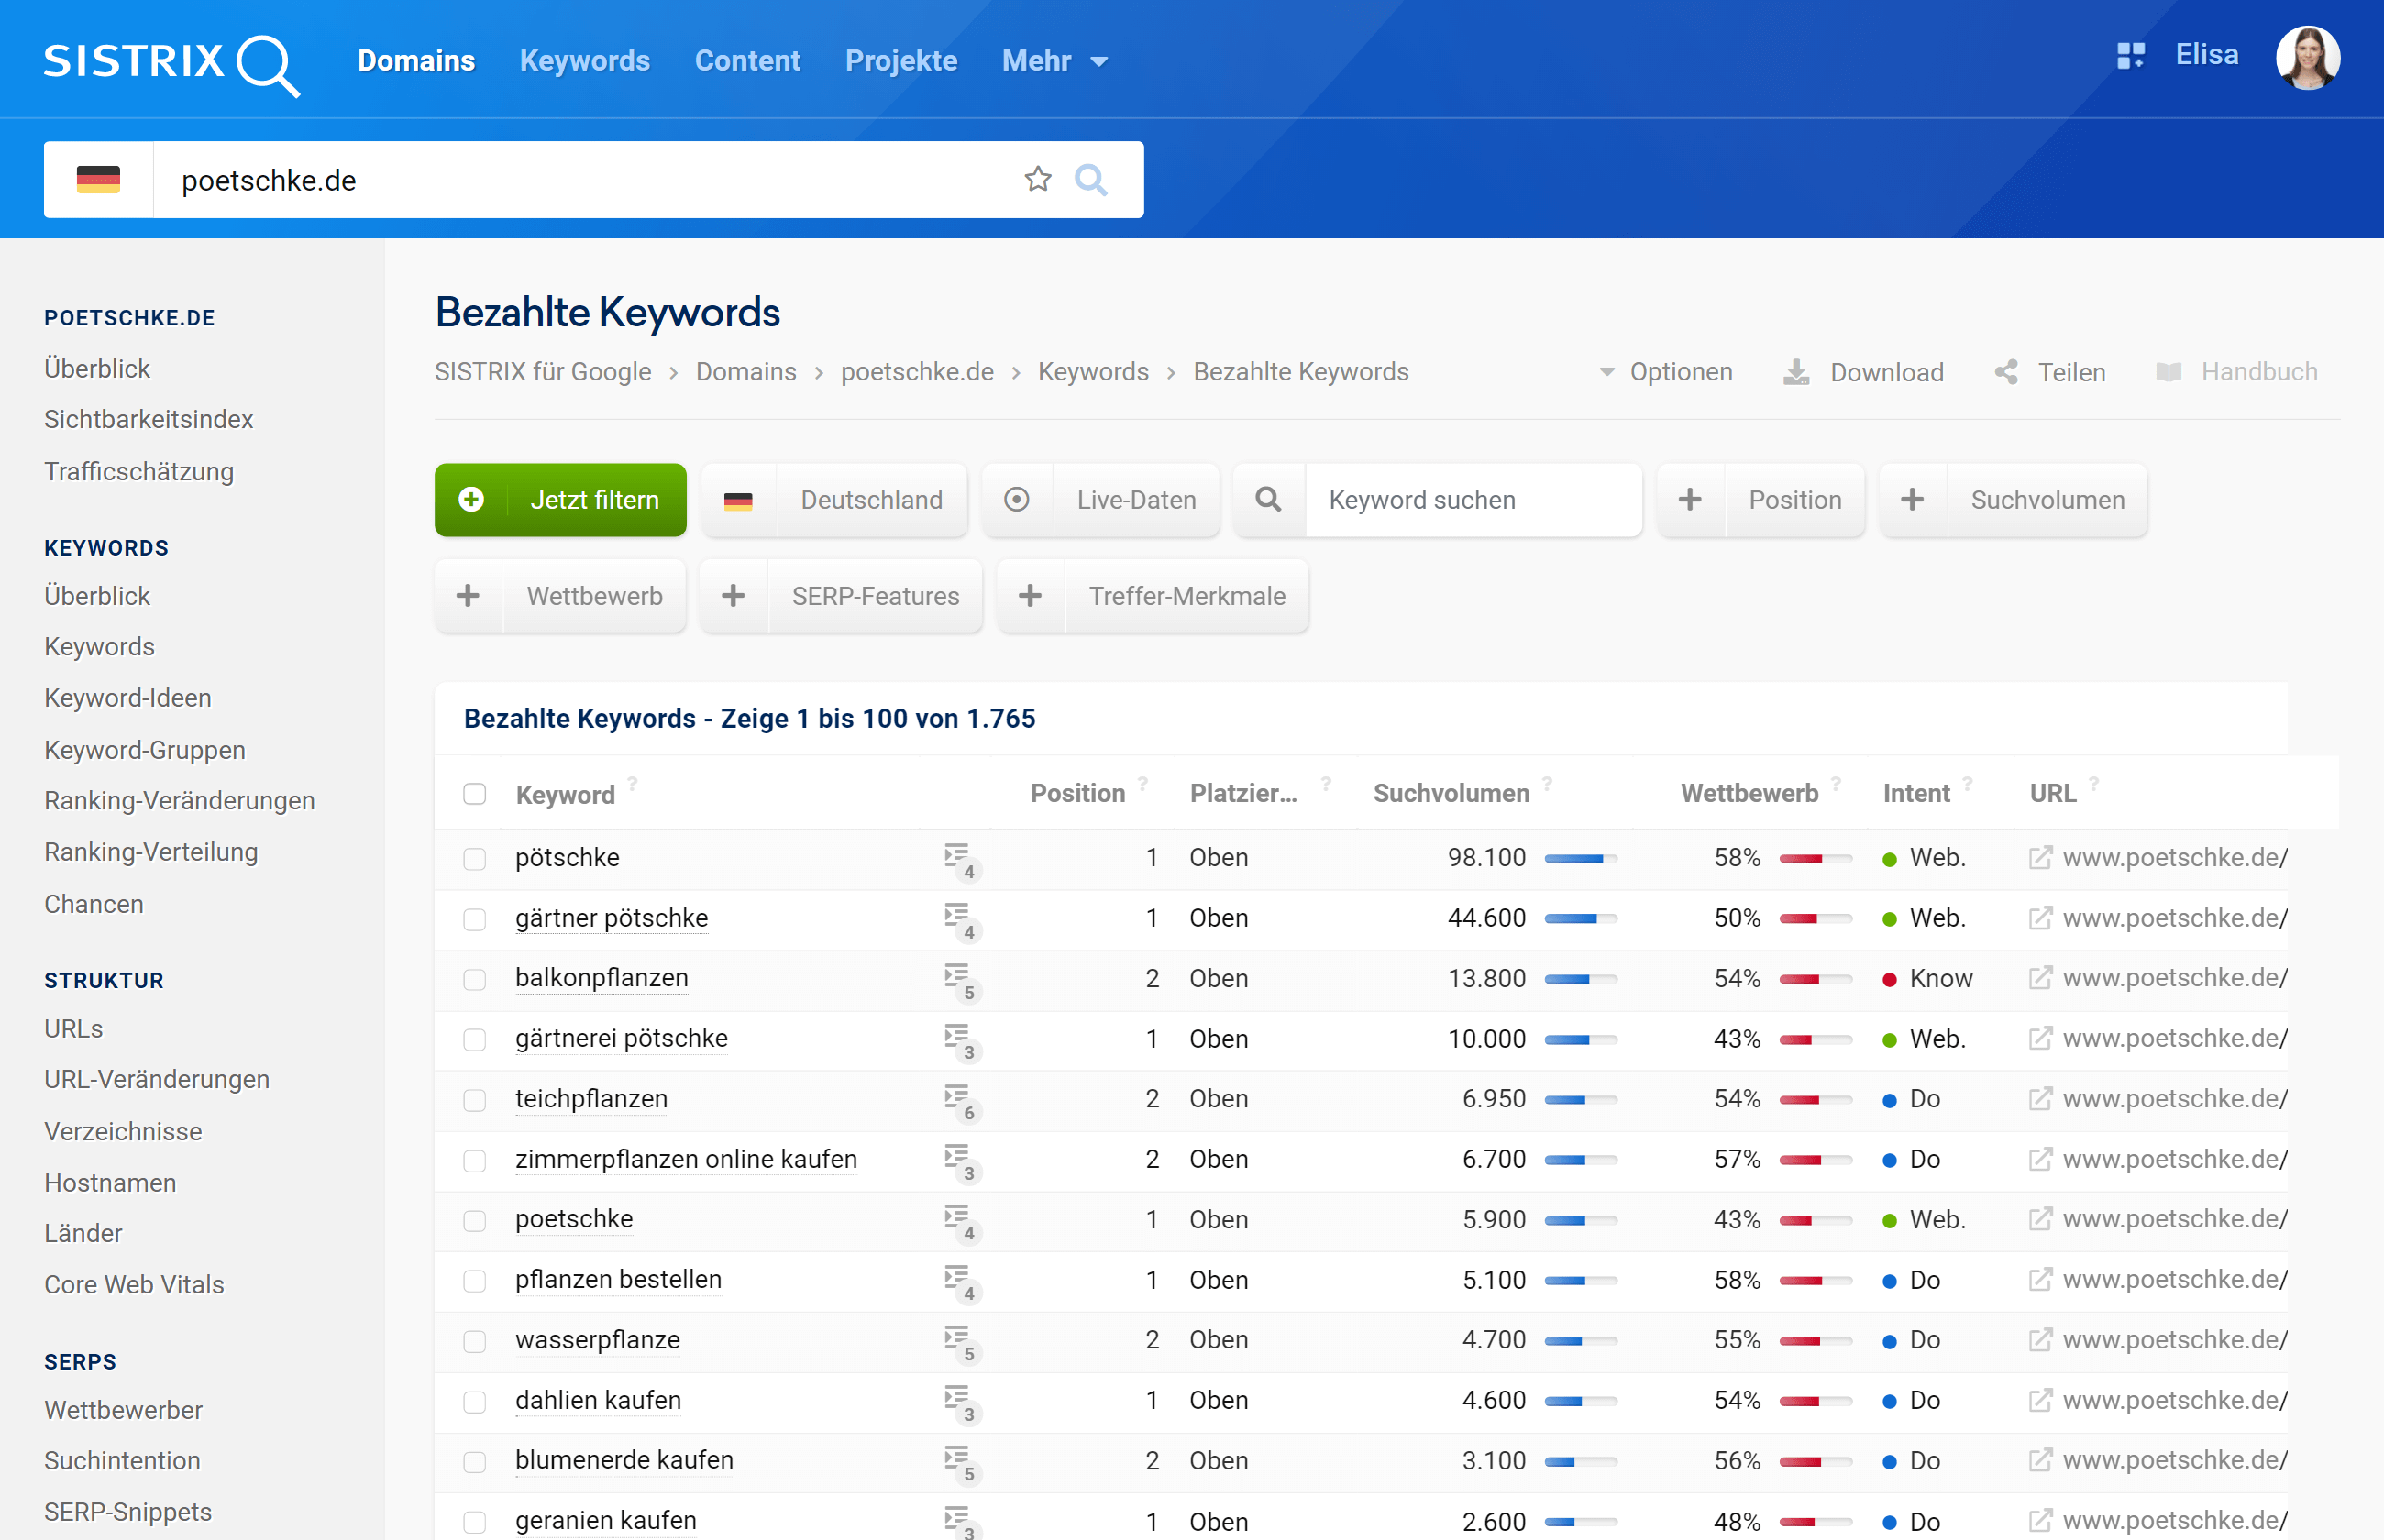
Task: Click the SISTRIX logo
Action: click(170, 62)
